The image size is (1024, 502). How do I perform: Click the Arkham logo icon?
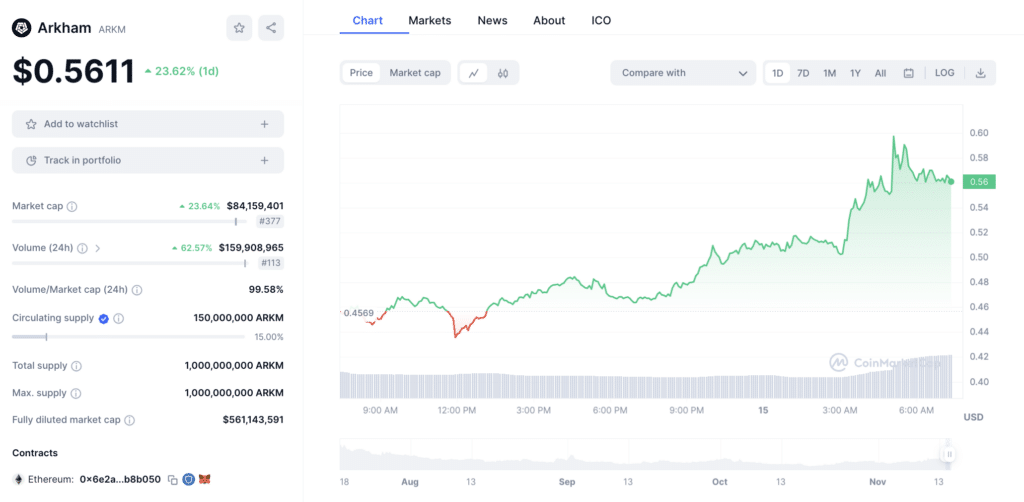pos(22,28)
